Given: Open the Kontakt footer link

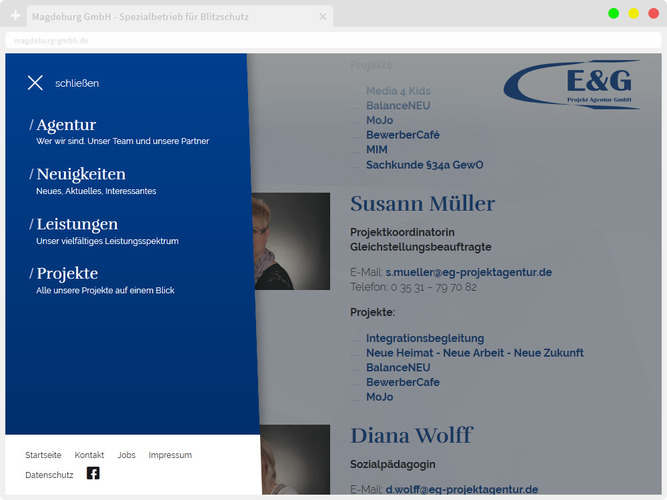Looking at the screenshot, I should click(x=89, y=455).
